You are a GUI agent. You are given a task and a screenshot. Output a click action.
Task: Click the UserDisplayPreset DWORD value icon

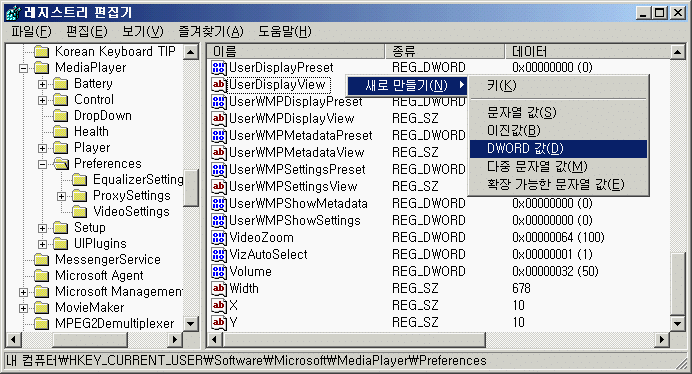pyautogui.click(x=219, y=68)
